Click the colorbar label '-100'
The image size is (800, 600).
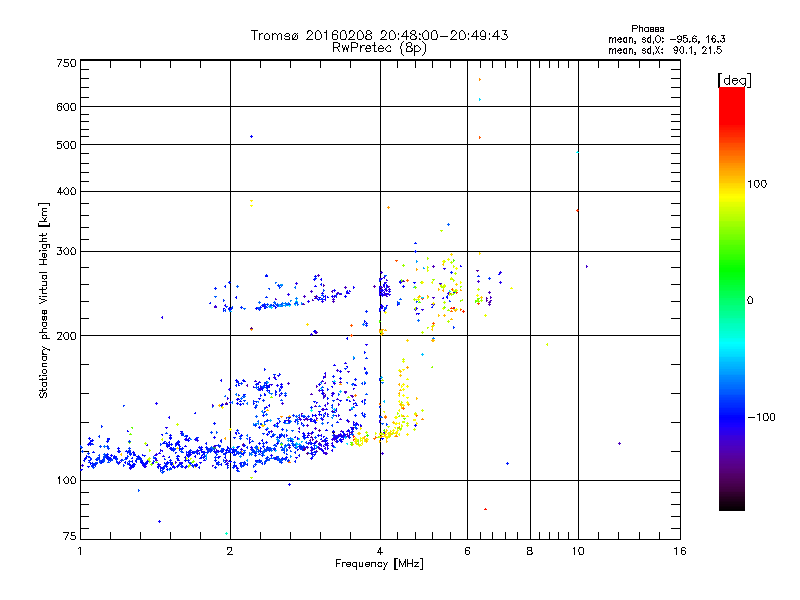tap(761, 417)
